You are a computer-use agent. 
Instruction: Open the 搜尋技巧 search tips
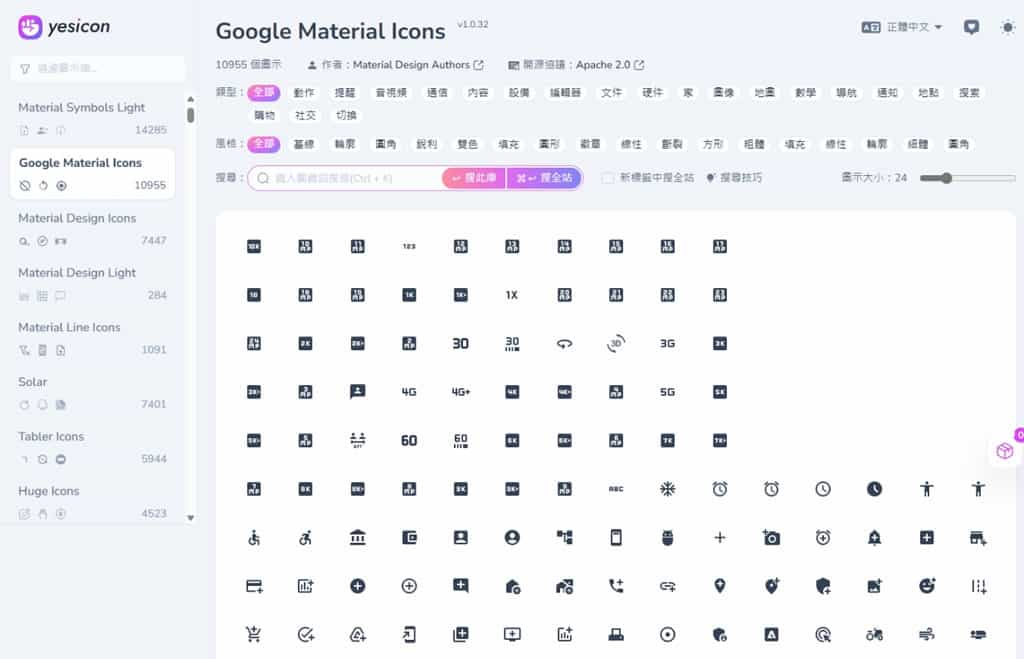734,178
